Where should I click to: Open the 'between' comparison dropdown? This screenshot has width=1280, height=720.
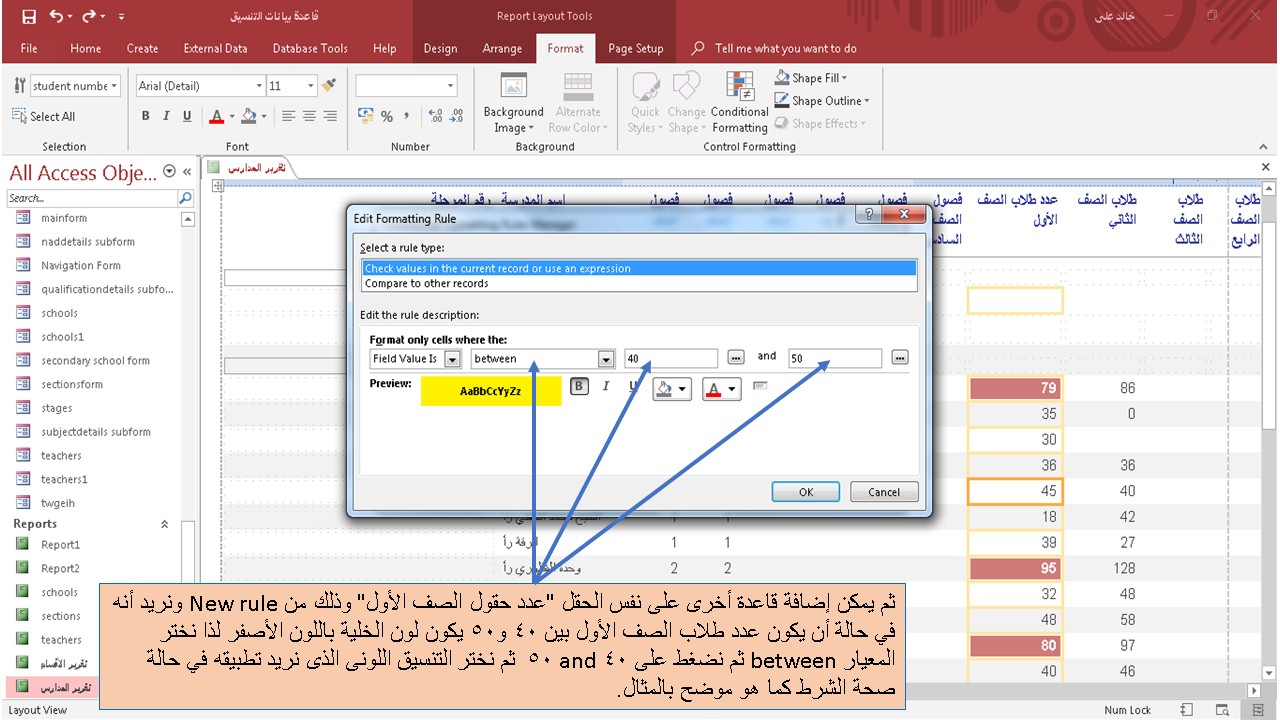pos(606,358)
